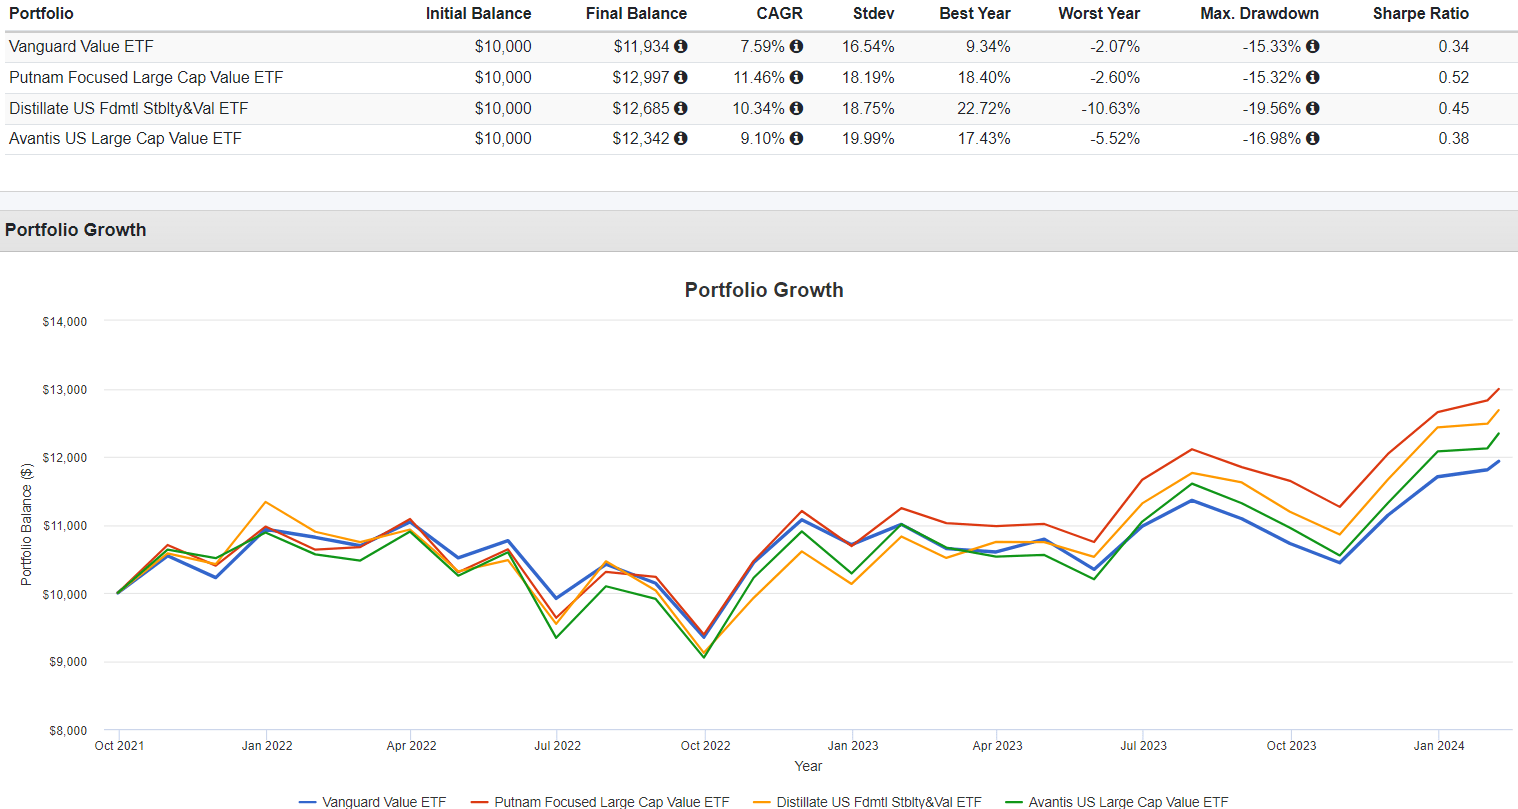The width and height of the screenshot is (1518, 809).
Task: Click the Sharpe Ratio column header
Action: (x=1420, y=14)
